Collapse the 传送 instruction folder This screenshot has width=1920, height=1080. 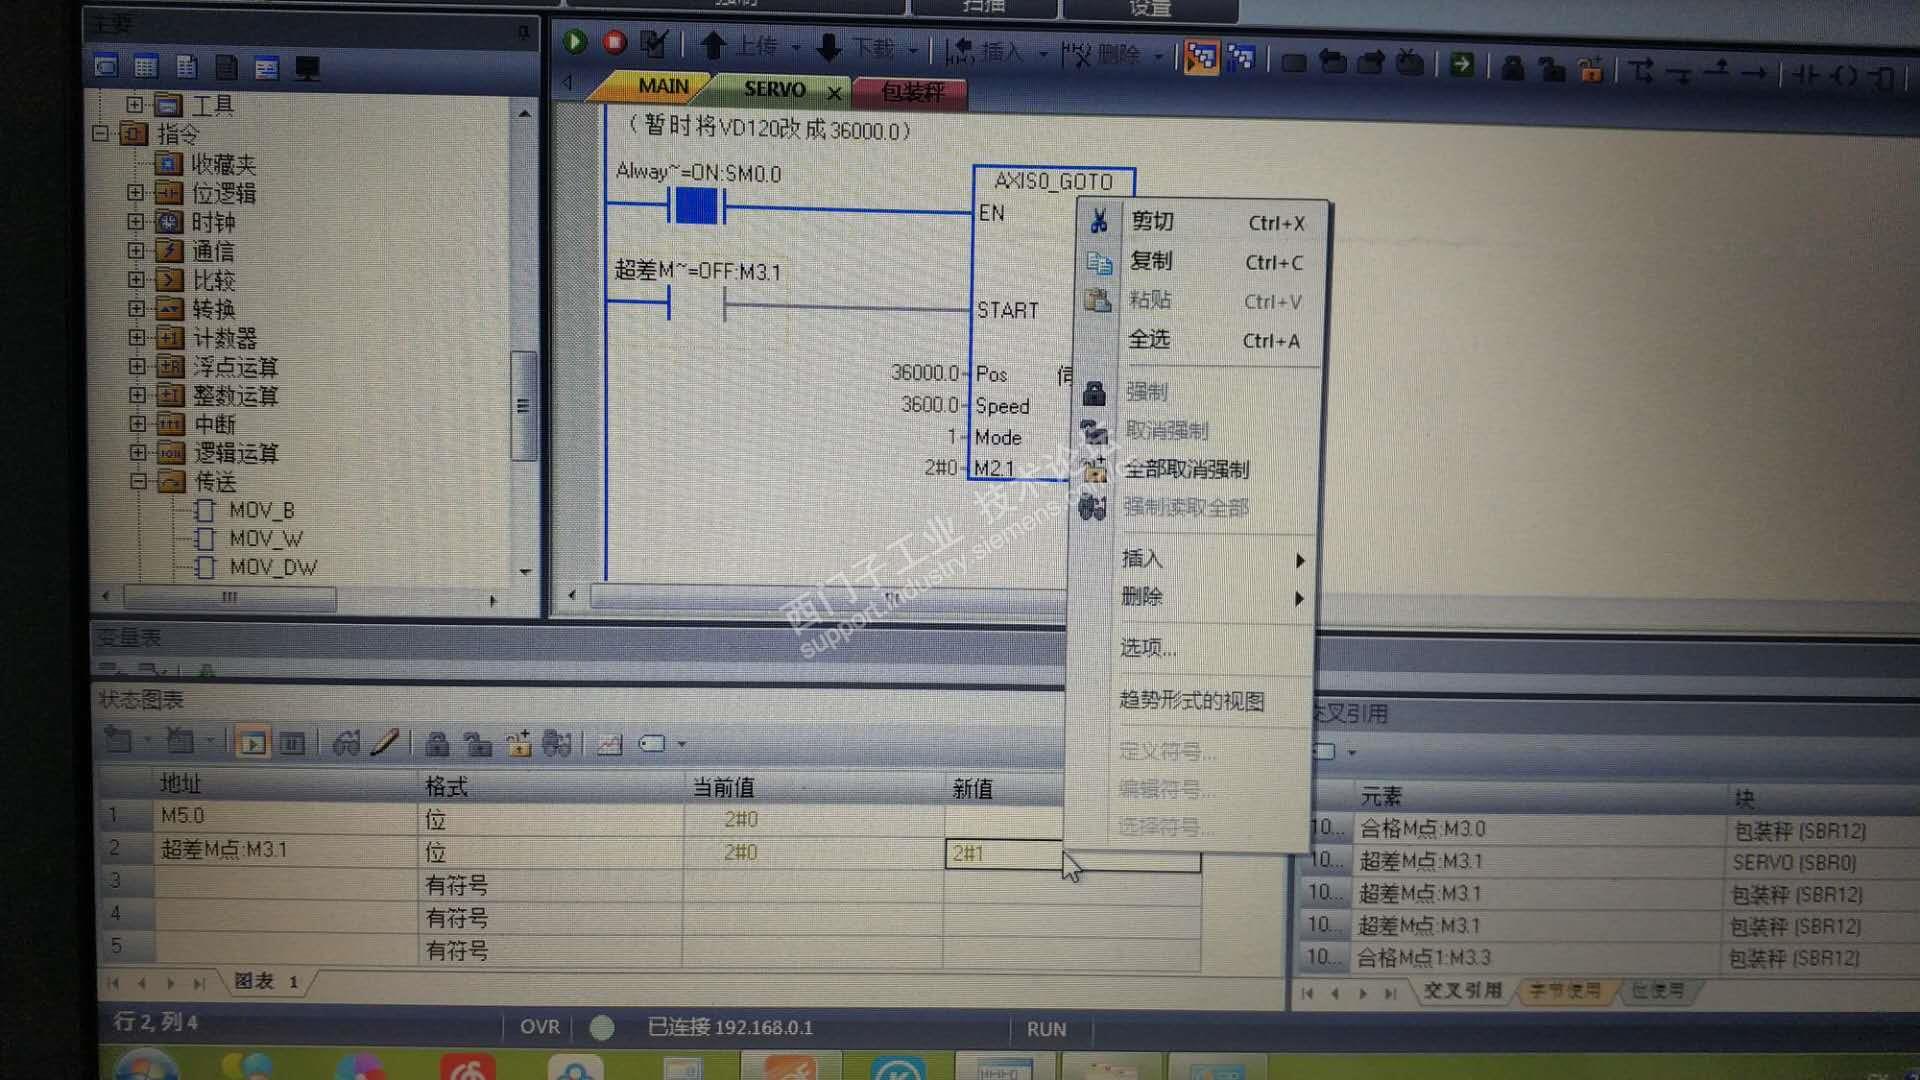pos(138,481)
